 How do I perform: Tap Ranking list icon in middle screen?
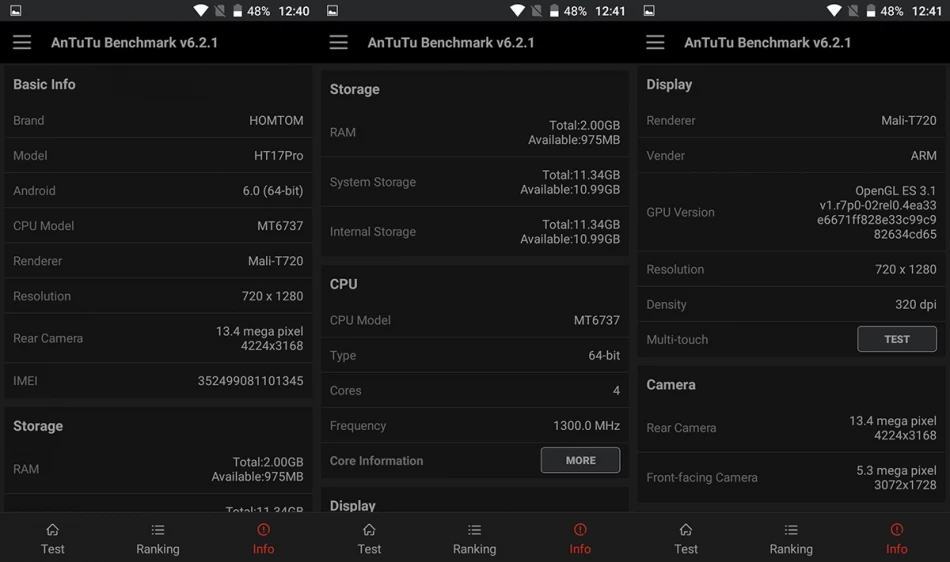point(474,530)
